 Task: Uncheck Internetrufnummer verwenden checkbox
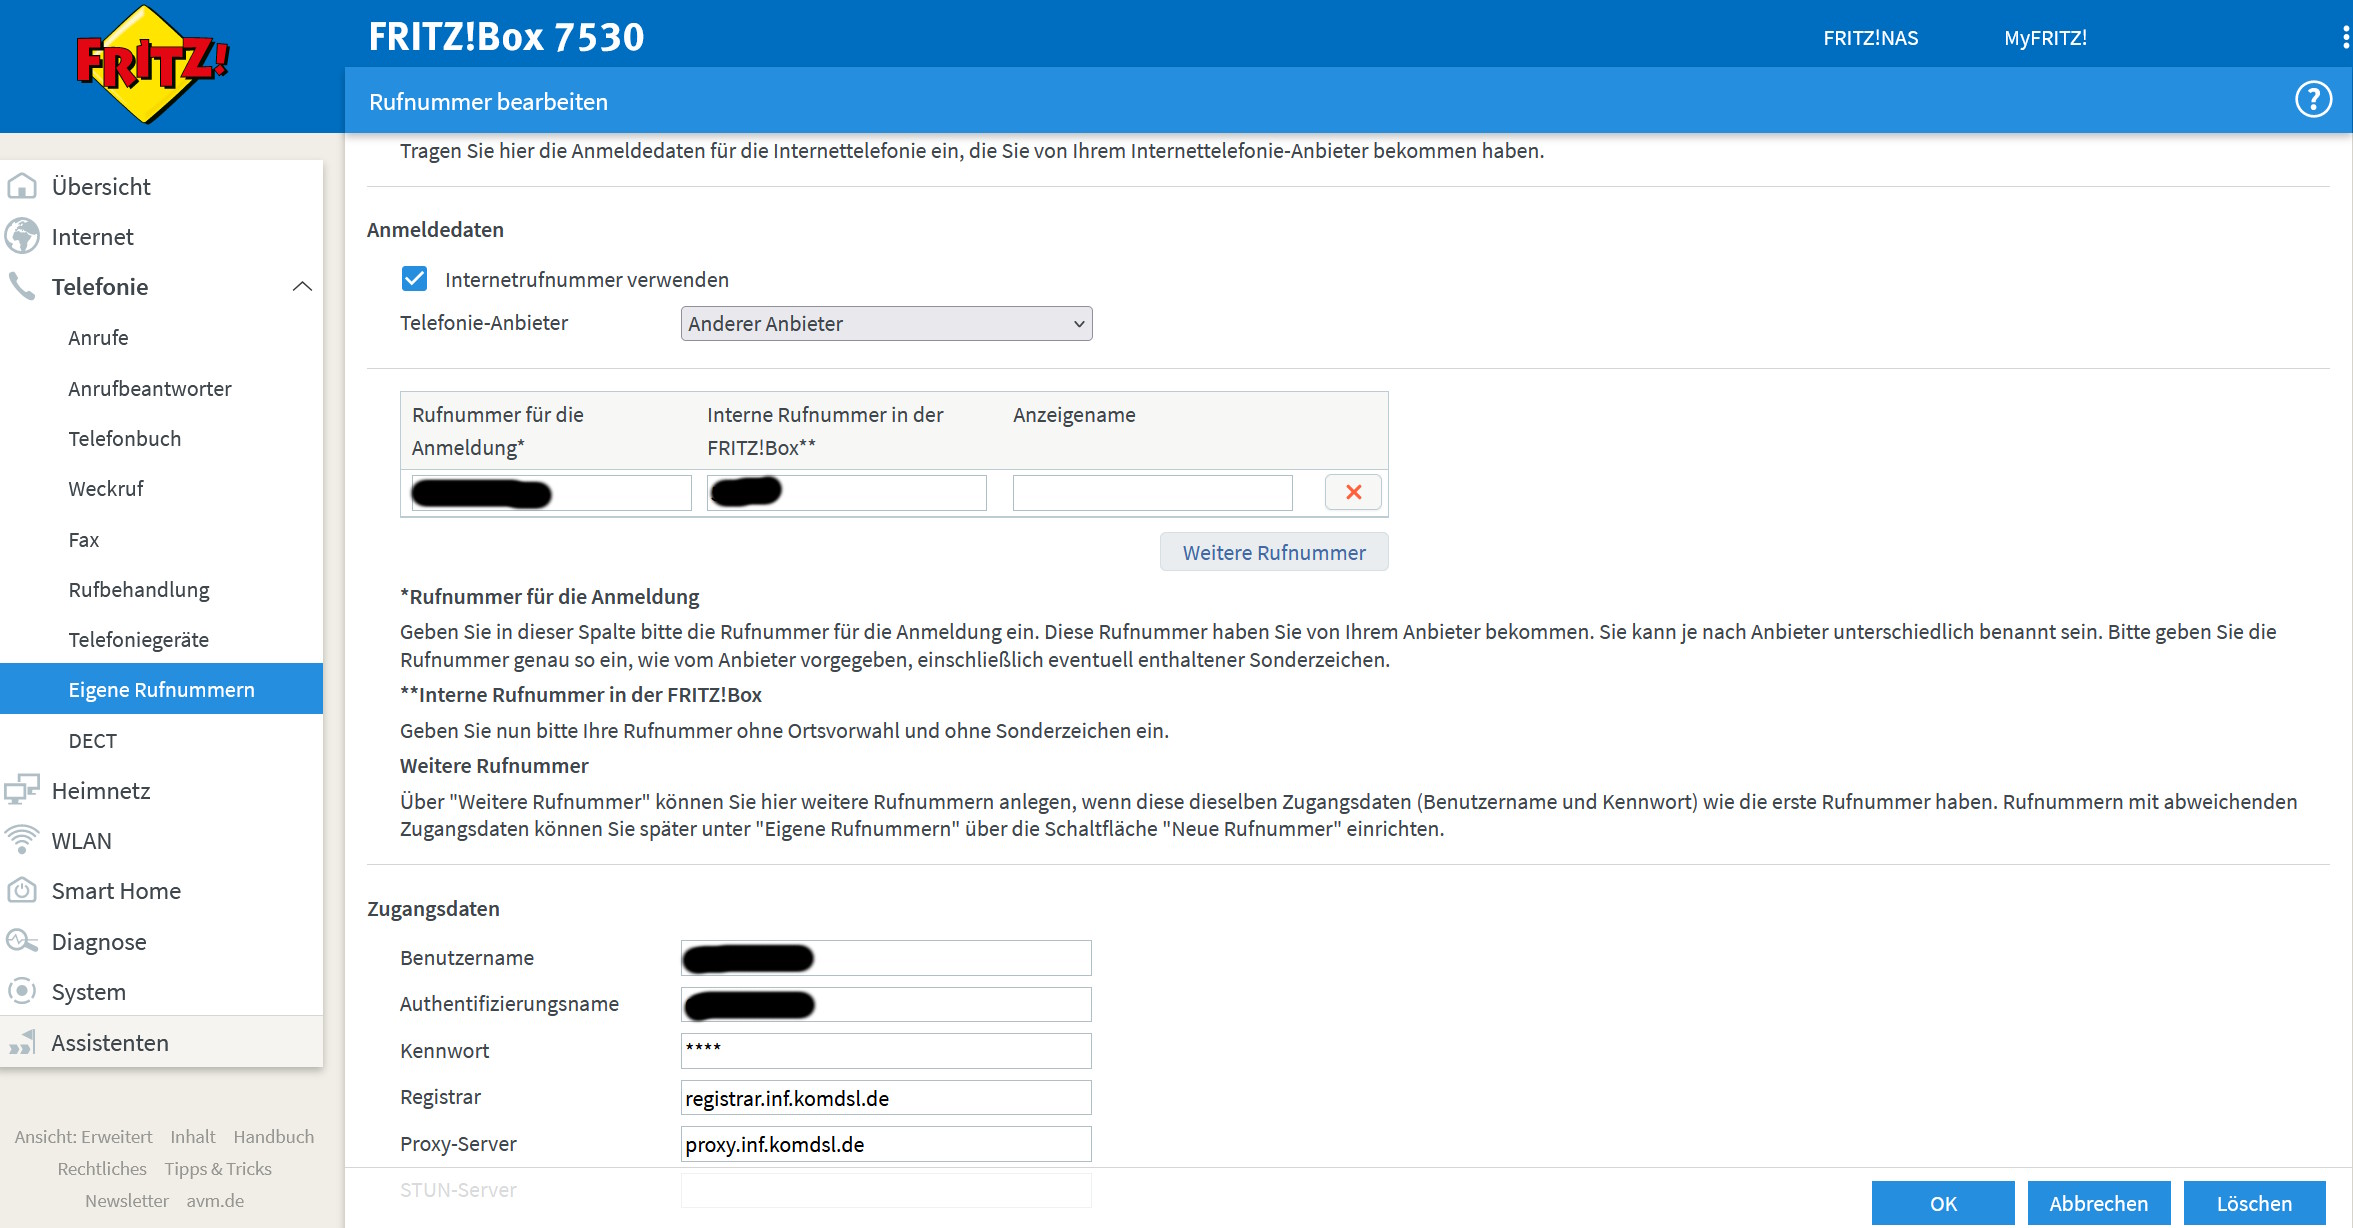click(x=414, y=279)
